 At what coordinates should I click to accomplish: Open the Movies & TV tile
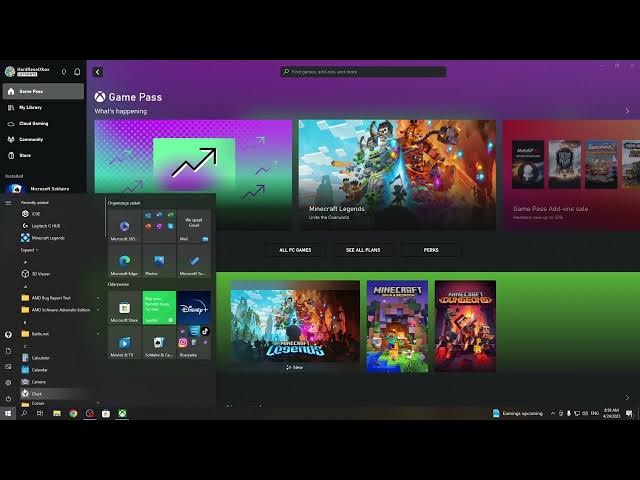click(x=124, y=342)
